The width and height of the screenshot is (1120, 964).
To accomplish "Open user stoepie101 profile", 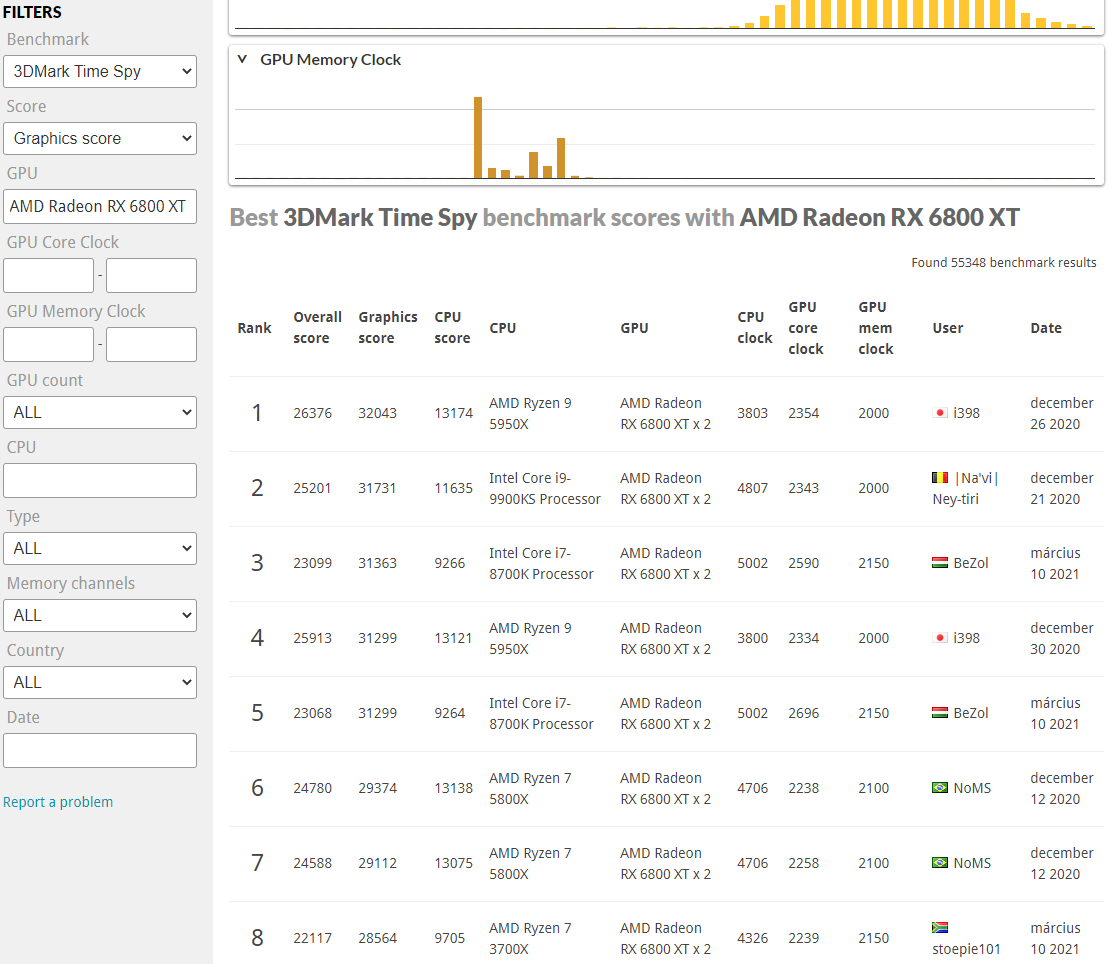I will 966,949.
